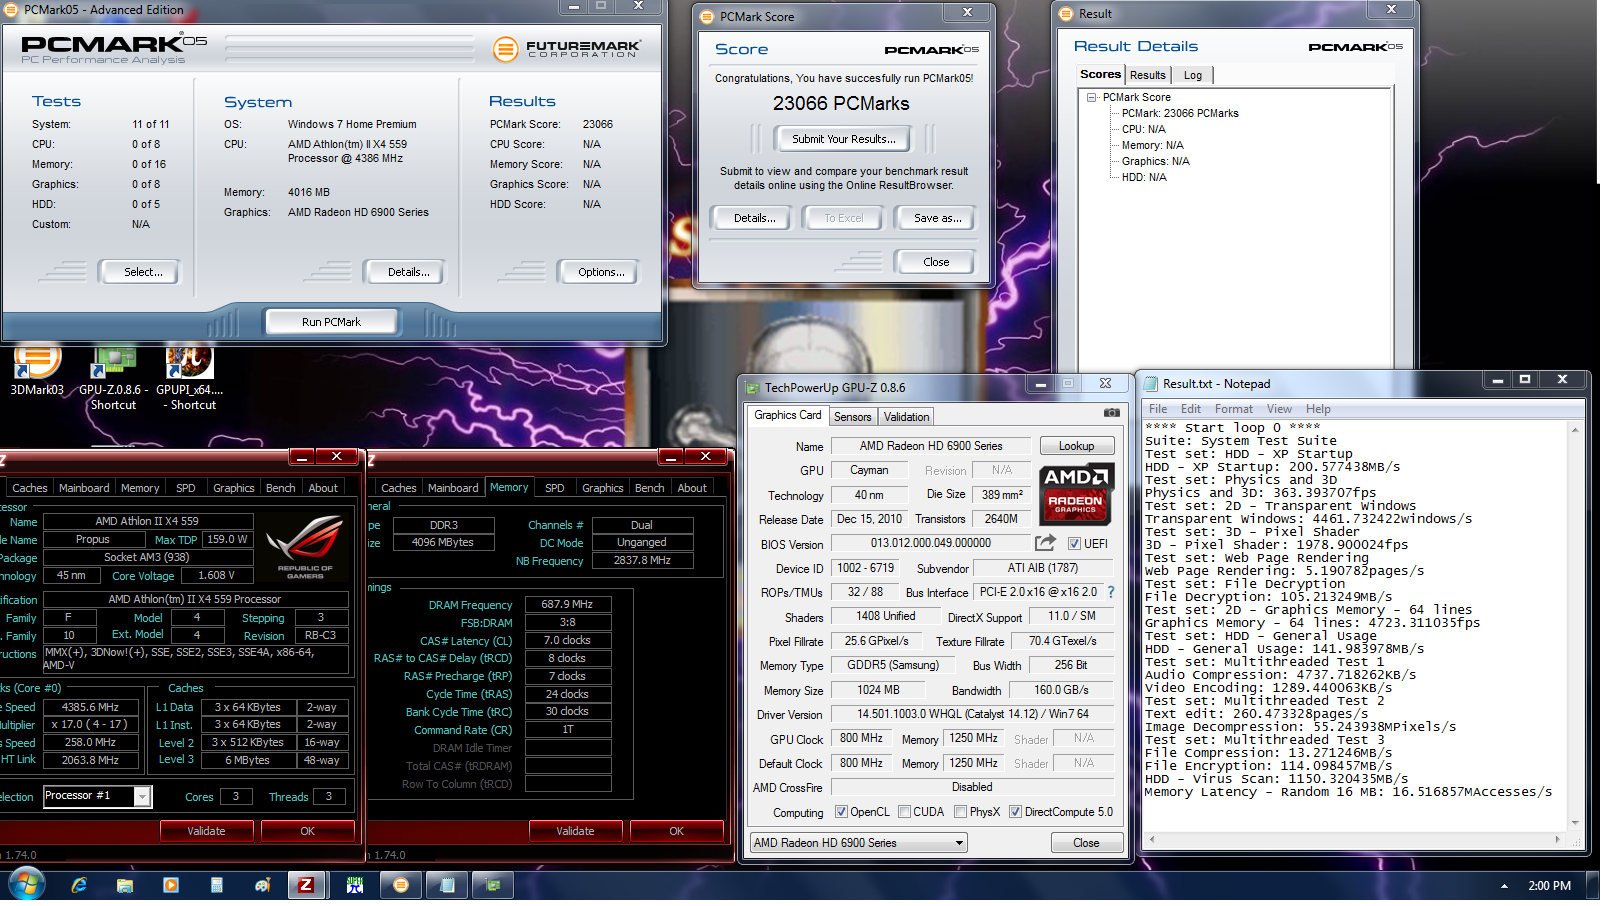Screen dimensions: 1602x906
Task: Click Details... under System in PCMark05
Action: [x=408, y=272]
